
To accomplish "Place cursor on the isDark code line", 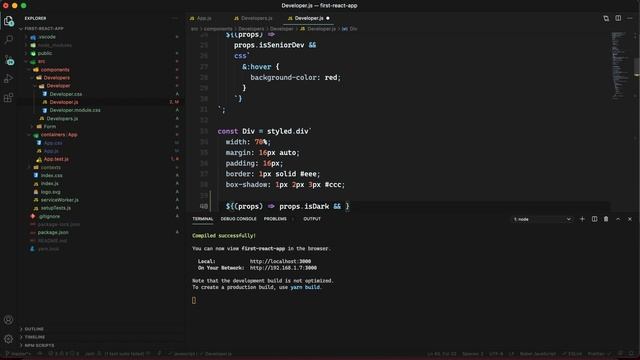I will click(287, 207).
